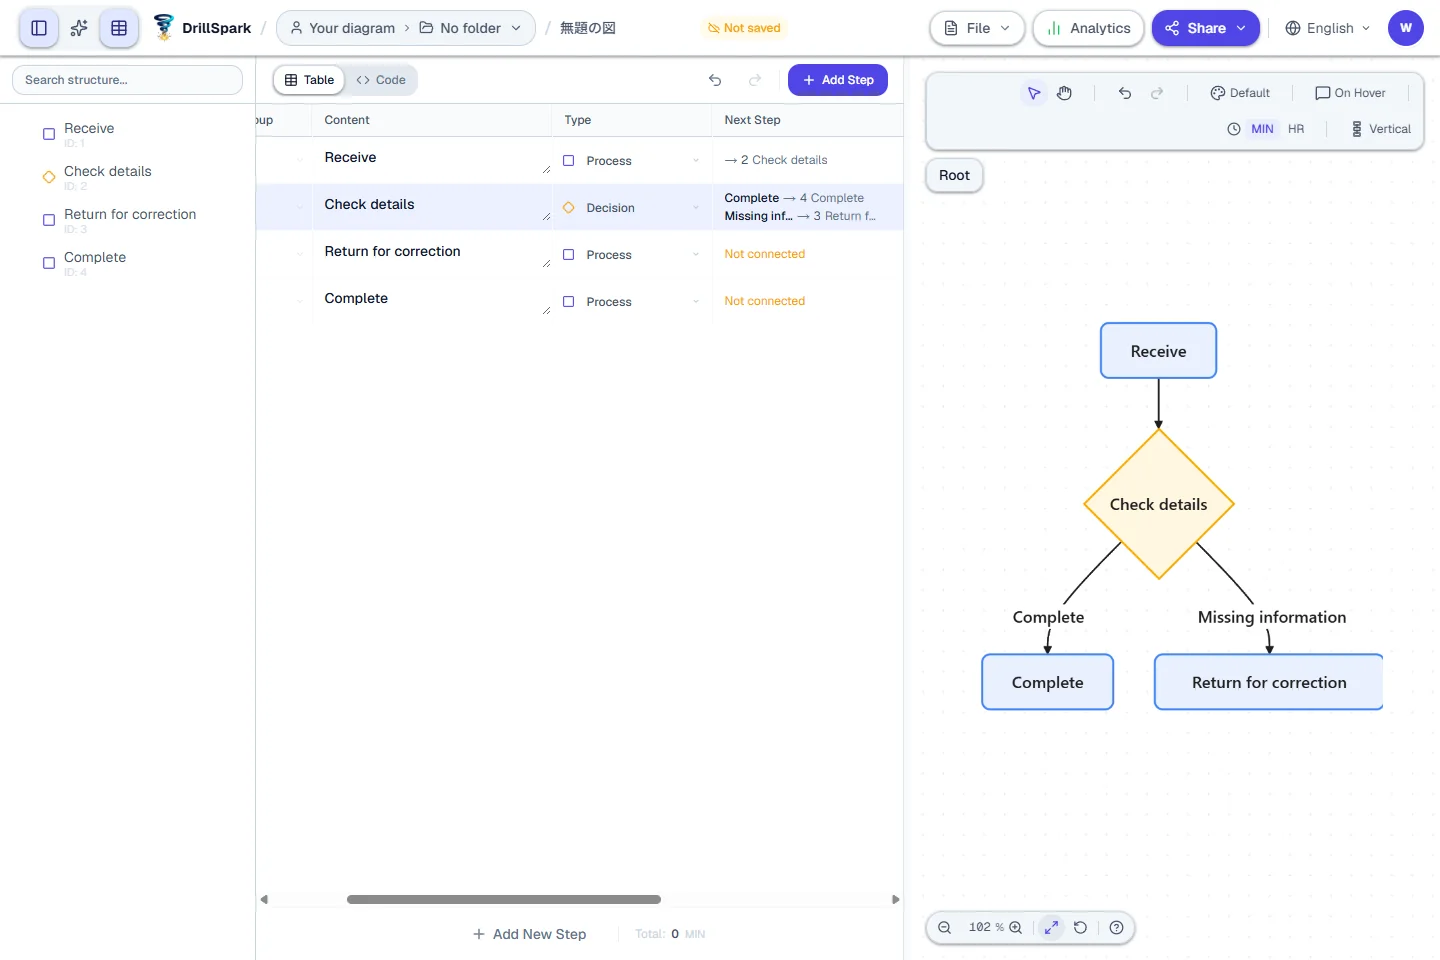
Task: Select the pointer cursor tool
Action: [x=1034, y=93]
